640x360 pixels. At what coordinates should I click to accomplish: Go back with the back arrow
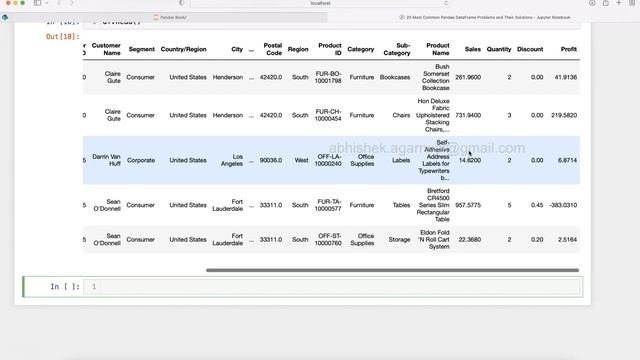(59, 3)
